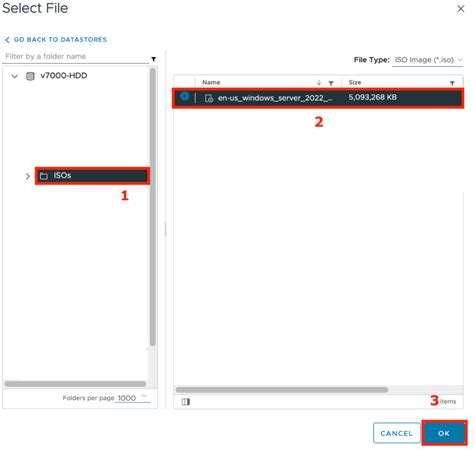Select the ISOs folder in the tree
The height and width of the screenshot is (452, 474).
(92, 176)
